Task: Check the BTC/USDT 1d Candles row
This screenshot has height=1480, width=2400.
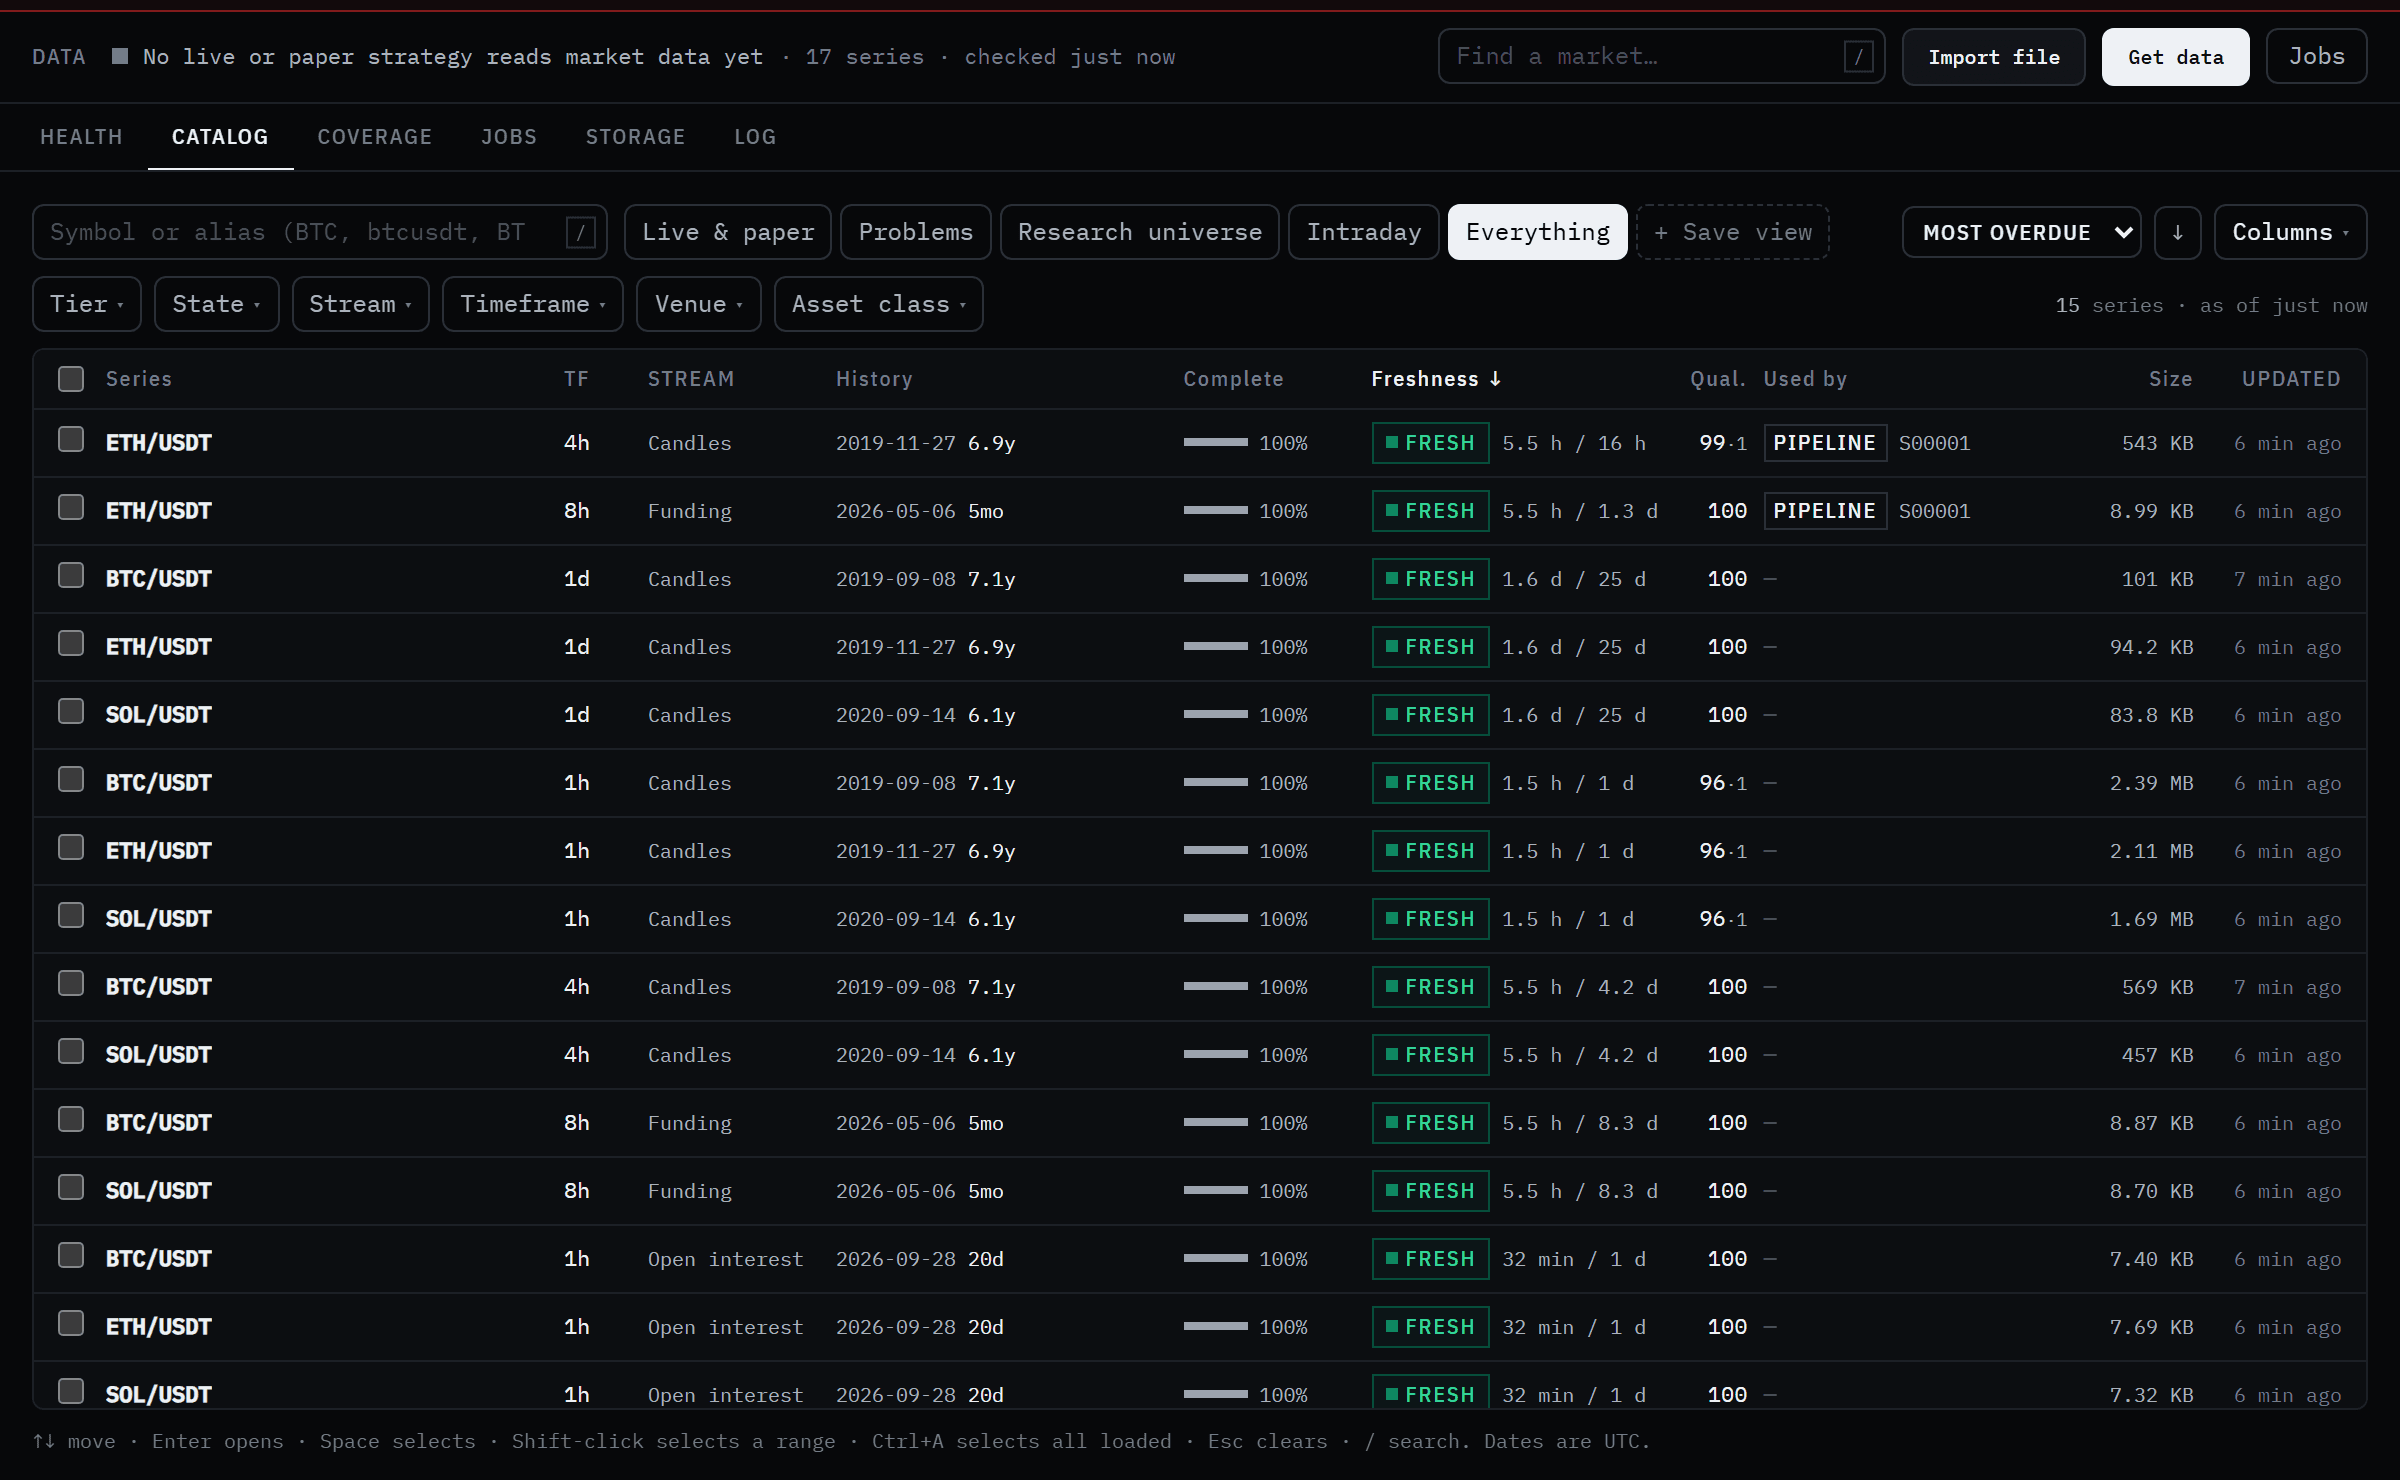Action: [71, 576]
